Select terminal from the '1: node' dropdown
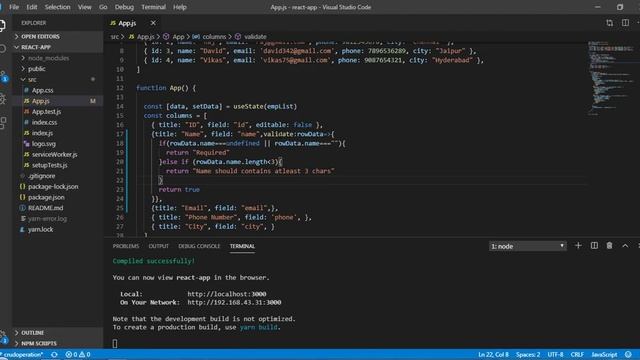This screenshot has width=640, height=360. coord(527,246)
